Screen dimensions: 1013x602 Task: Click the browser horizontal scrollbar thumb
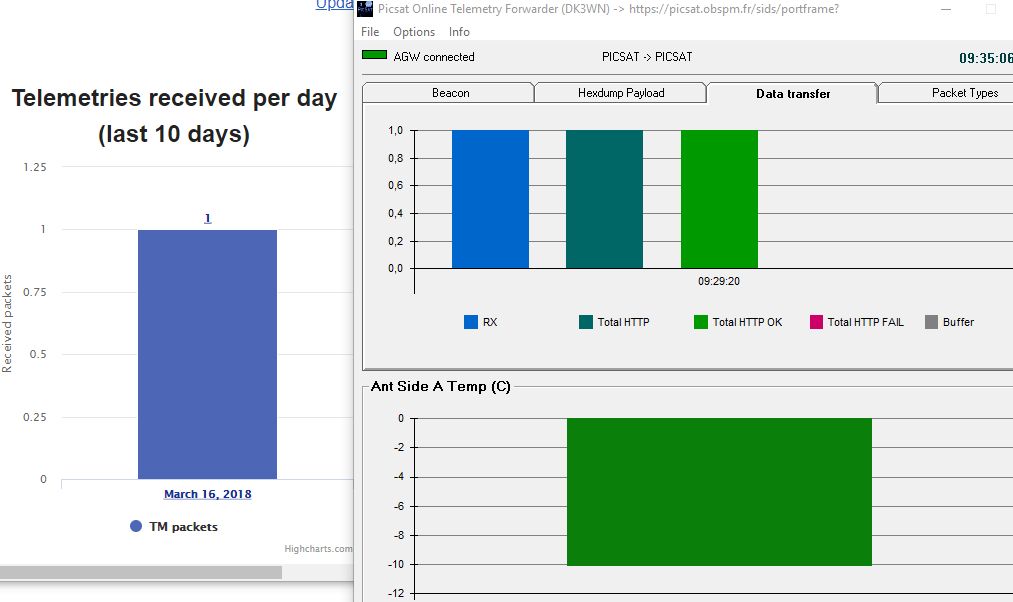141,572
